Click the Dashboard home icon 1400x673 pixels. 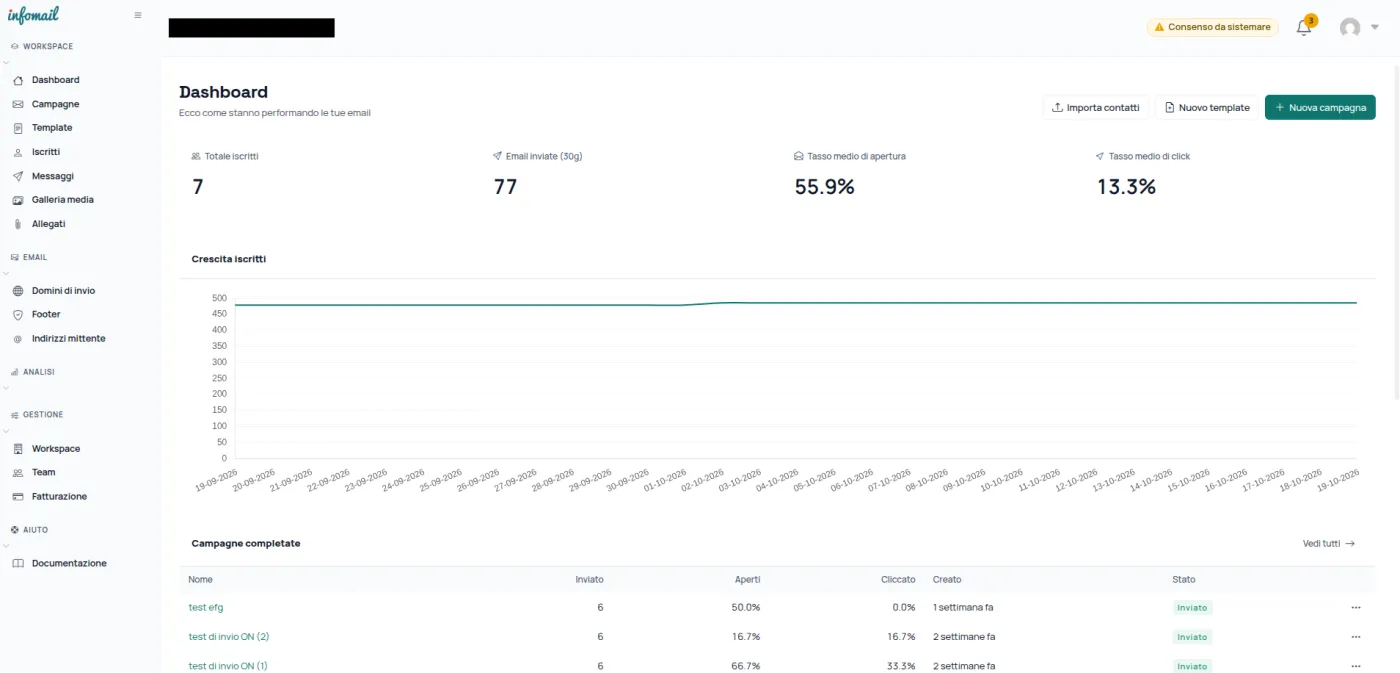[x=18, y=80]
